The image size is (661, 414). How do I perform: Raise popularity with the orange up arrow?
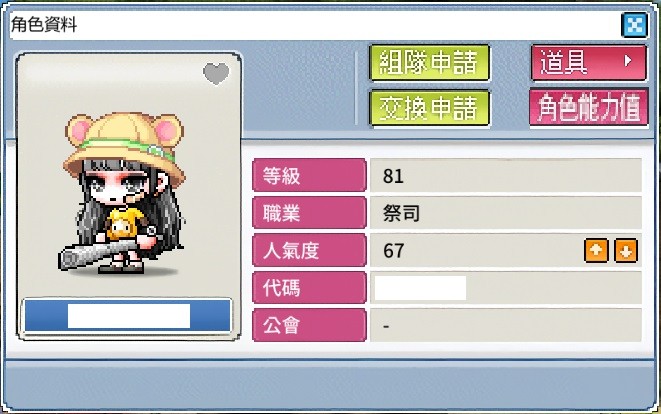pos(596,250)
